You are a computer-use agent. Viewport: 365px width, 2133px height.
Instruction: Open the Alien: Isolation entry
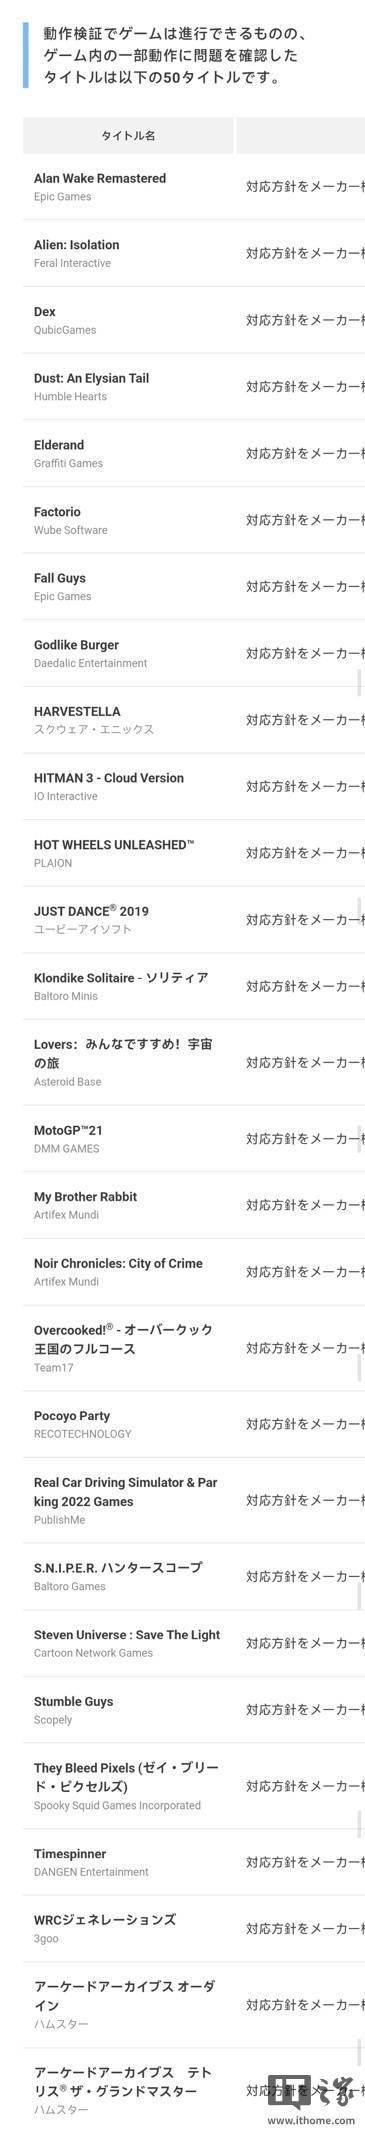pos(76,245)
